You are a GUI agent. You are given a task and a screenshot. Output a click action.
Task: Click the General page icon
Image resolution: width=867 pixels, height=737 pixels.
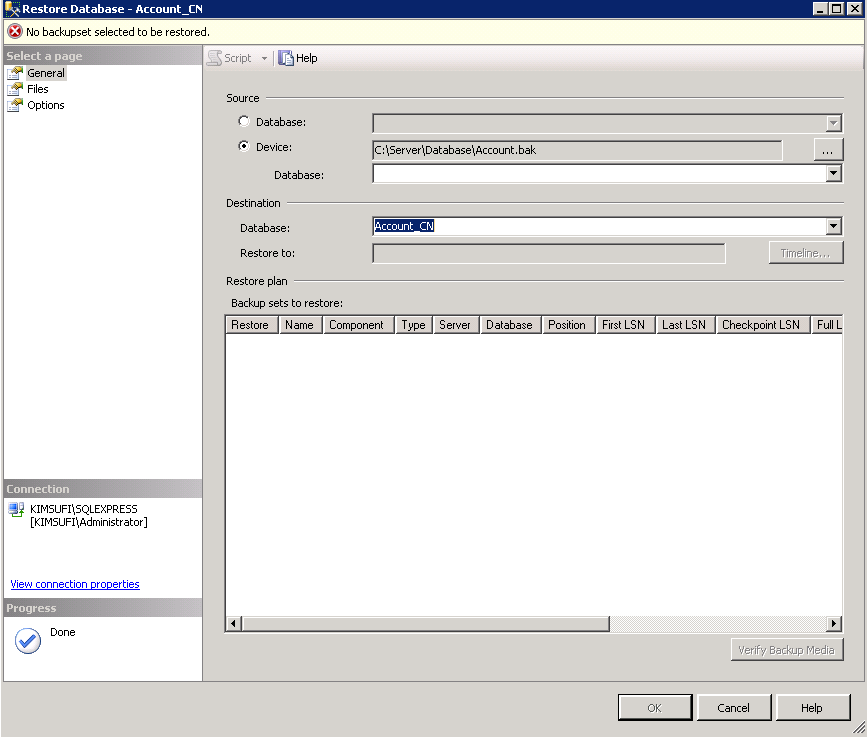(x=15, y=73)
